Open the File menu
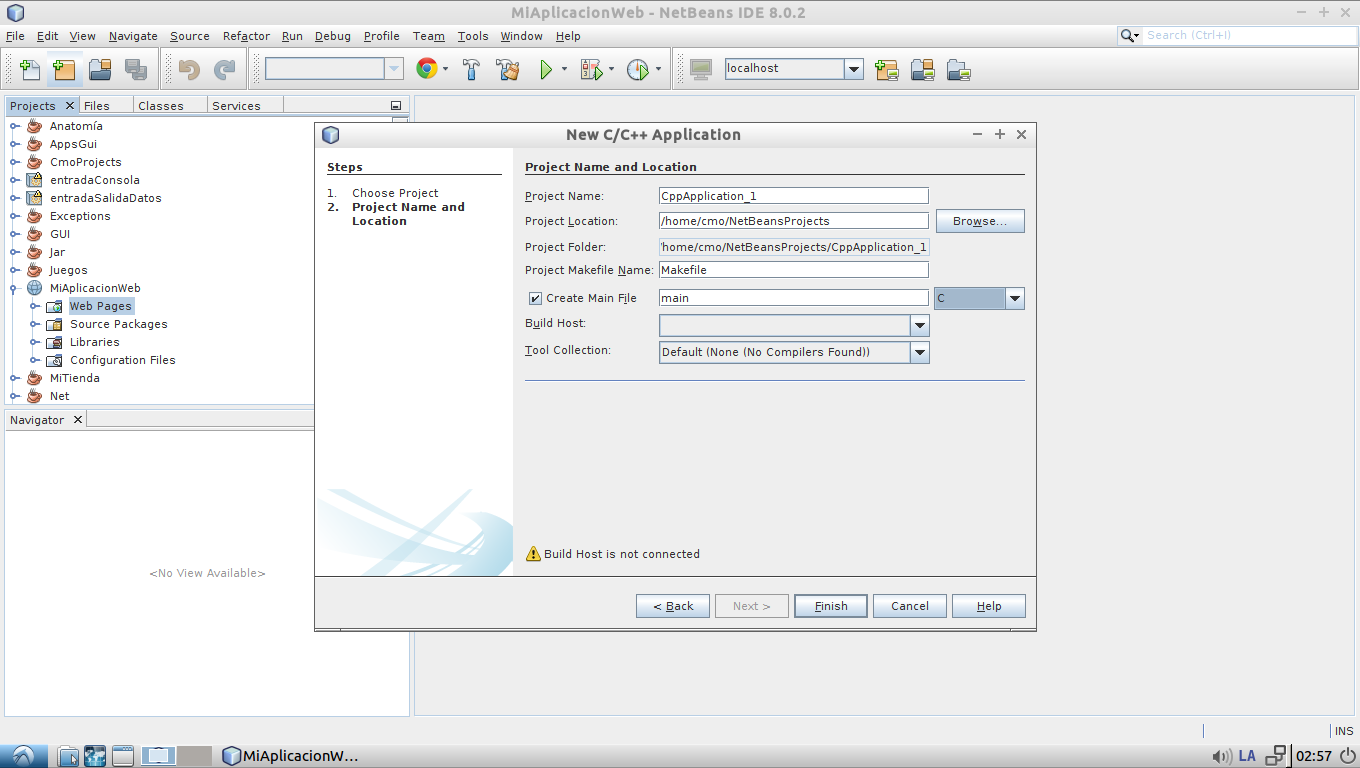 pos(15,36)
